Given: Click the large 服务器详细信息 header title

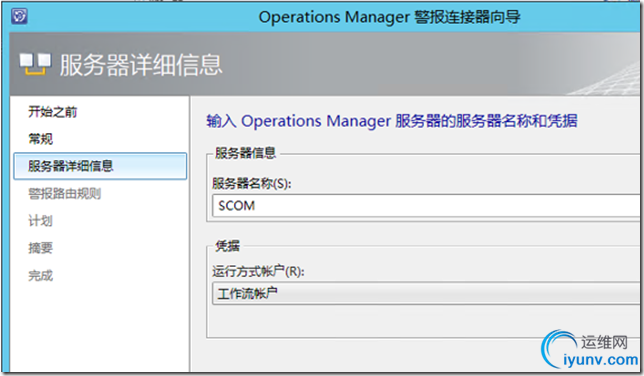Looking at the screenshot, I should pos(141,65).
